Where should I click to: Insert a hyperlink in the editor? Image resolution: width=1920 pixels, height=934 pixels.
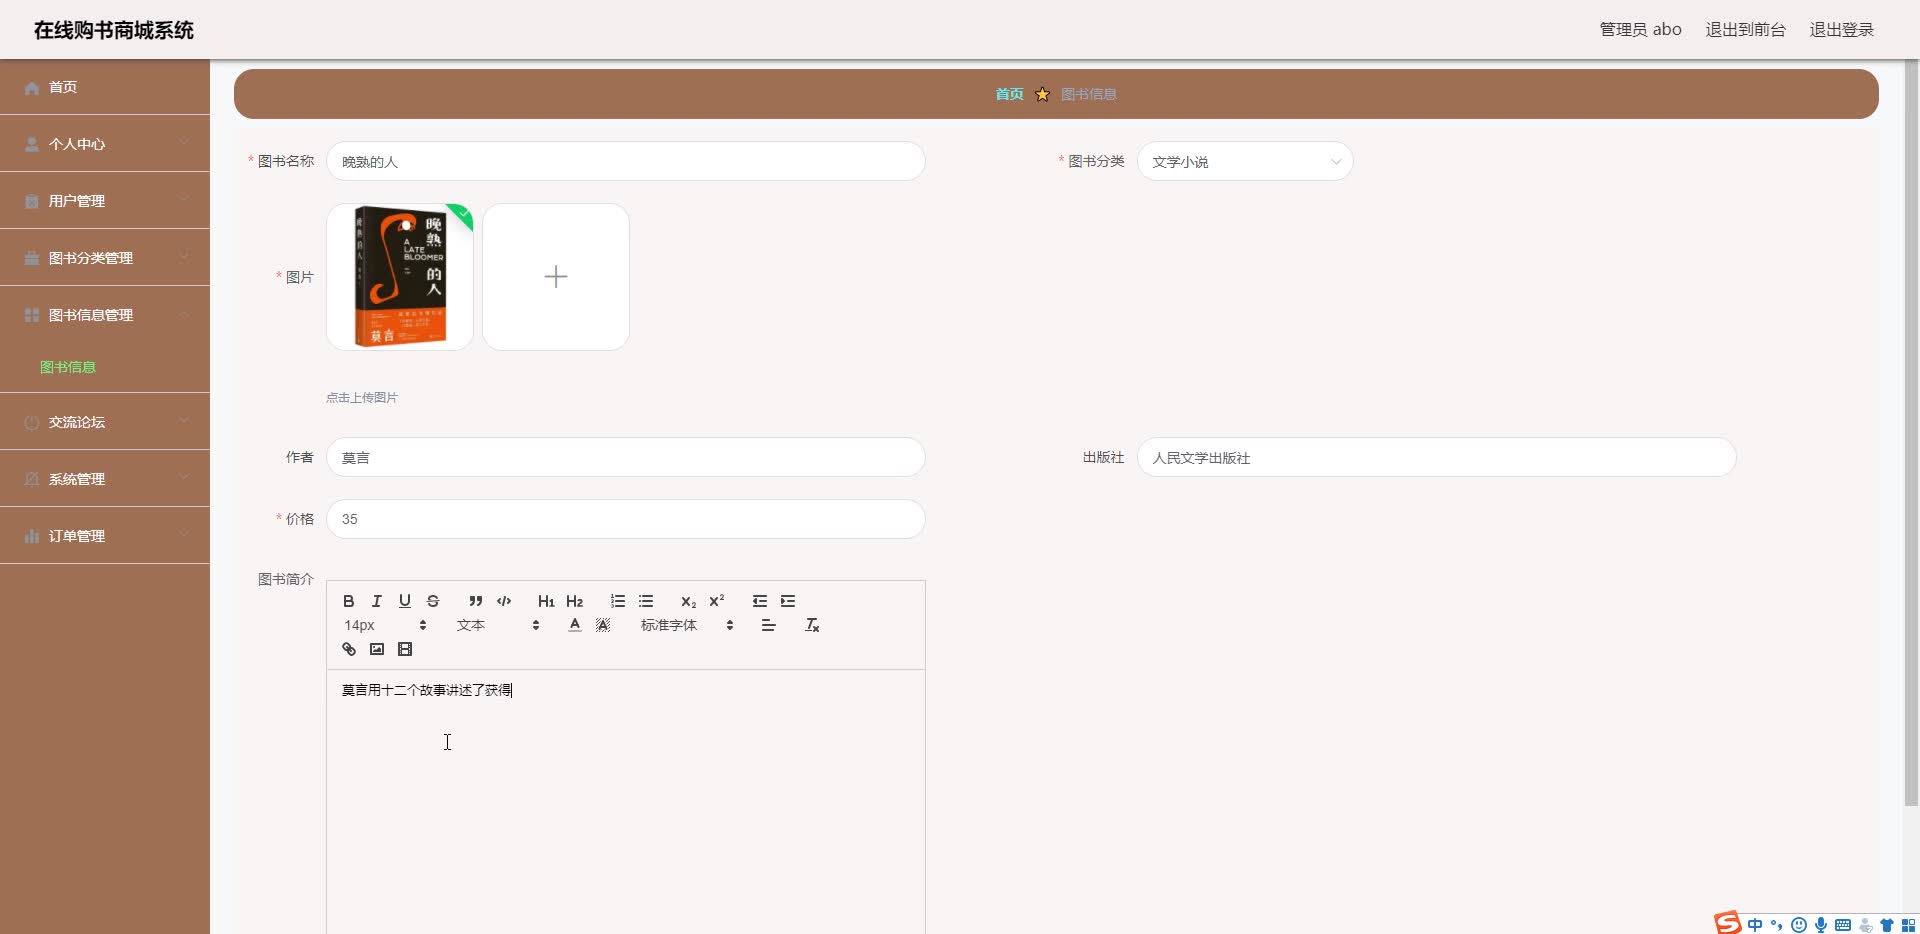tap(348, 648)
